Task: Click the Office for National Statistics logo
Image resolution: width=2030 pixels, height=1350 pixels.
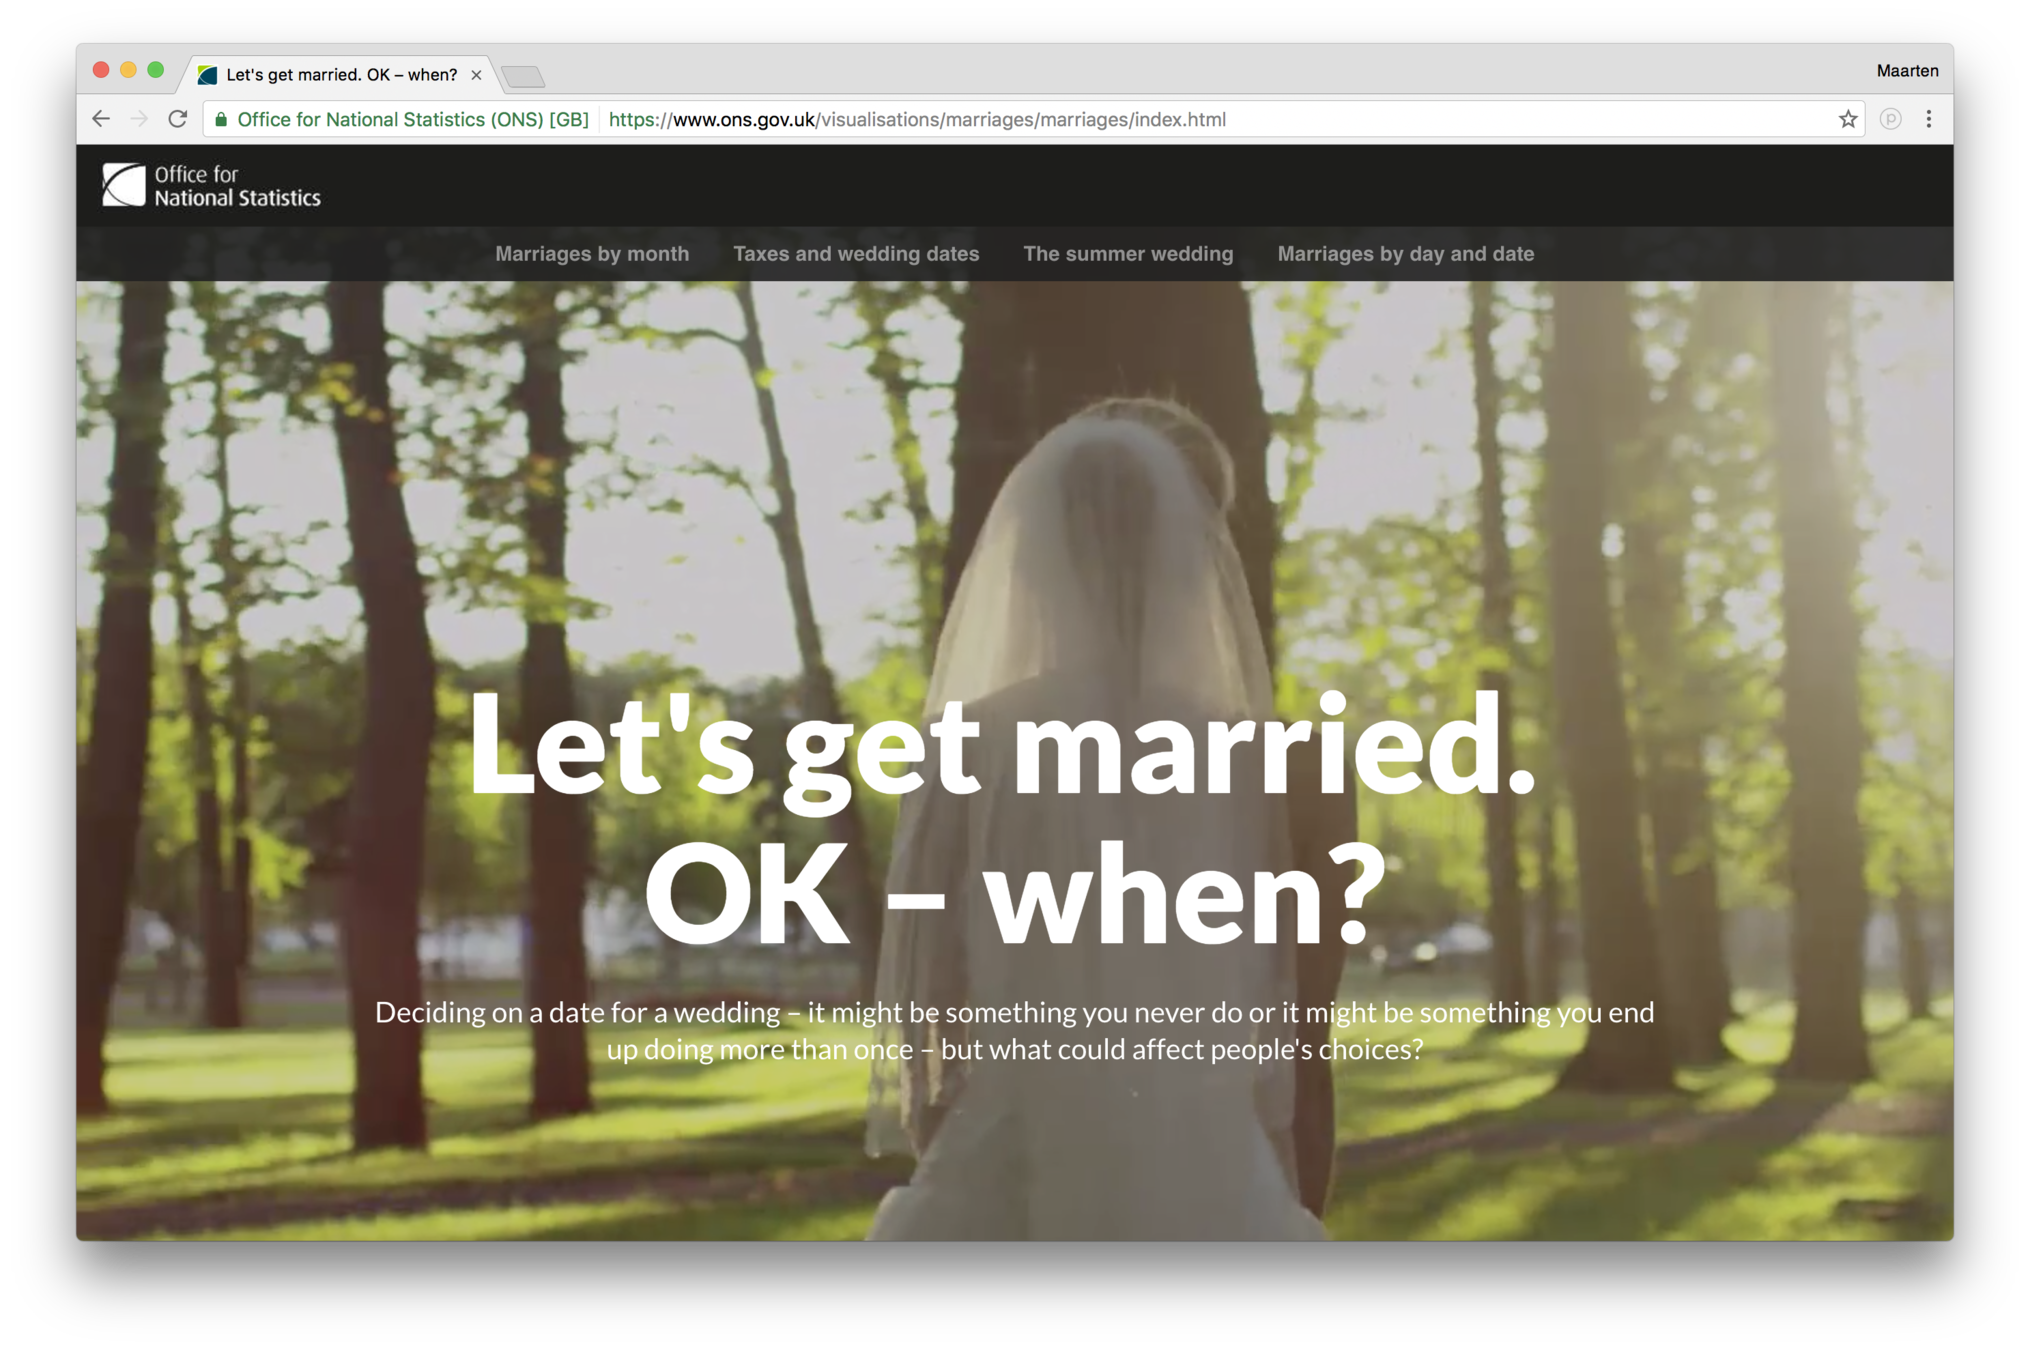Action: (211, 186)
